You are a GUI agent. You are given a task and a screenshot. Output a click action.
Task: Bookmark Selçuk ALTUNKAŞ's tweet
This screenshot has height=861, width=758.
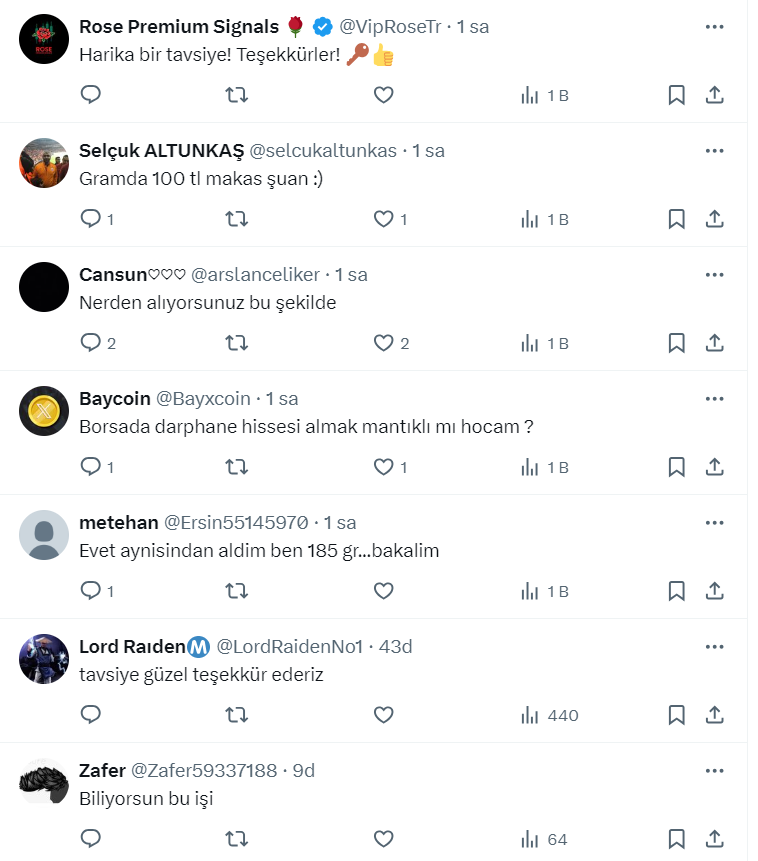pos(676,219)
